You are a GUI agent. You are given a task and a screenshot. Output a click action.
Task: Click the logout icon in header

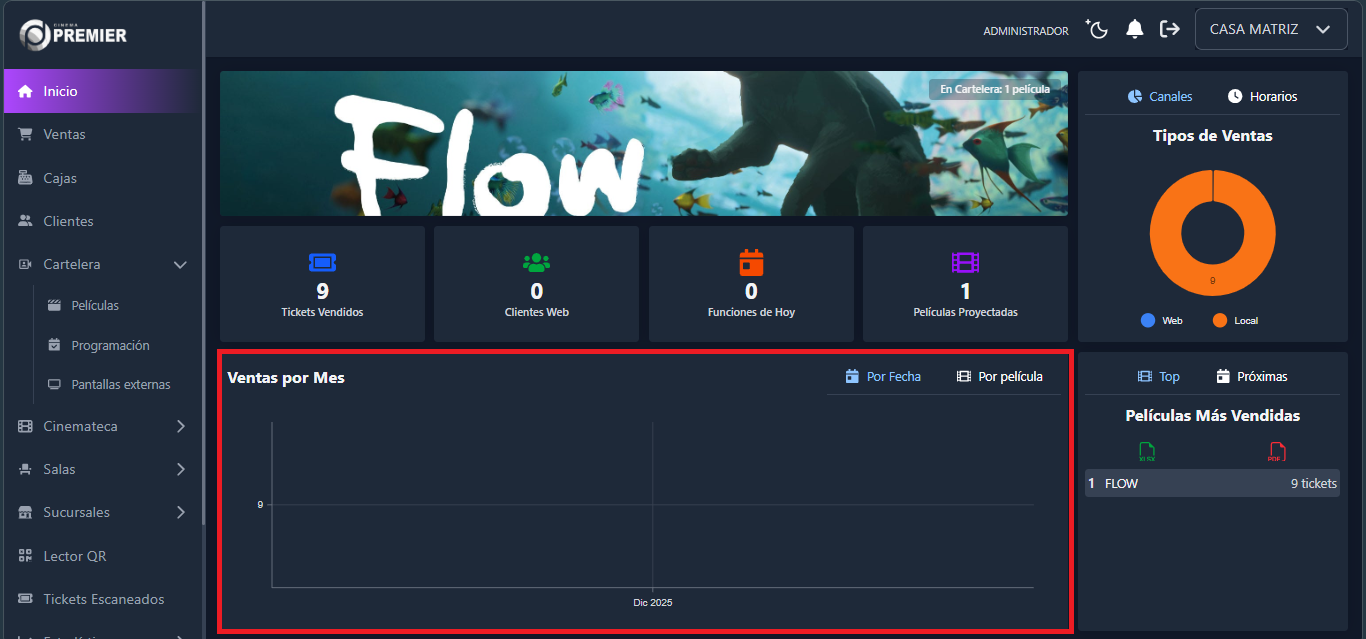pos(1169,29)
